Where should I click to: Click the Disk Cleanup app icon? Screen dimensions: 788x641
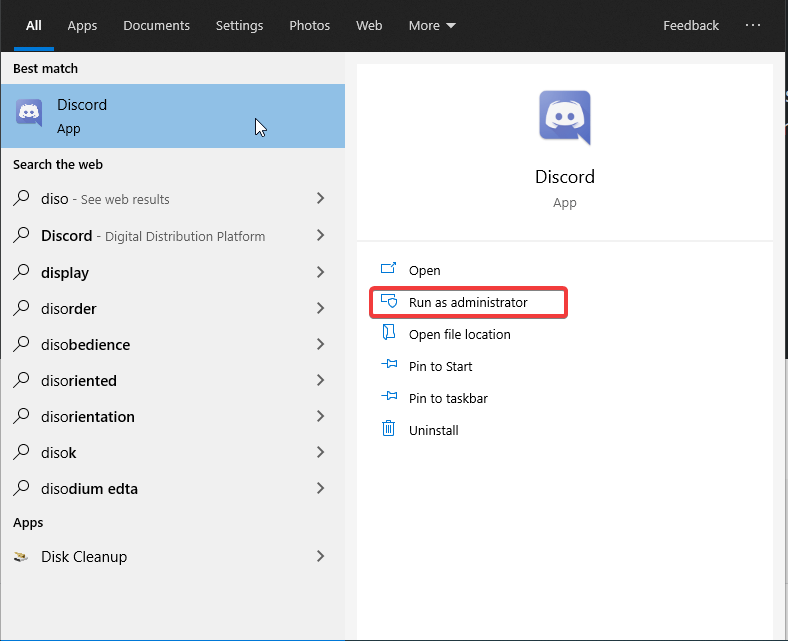[x=21, y=557]
